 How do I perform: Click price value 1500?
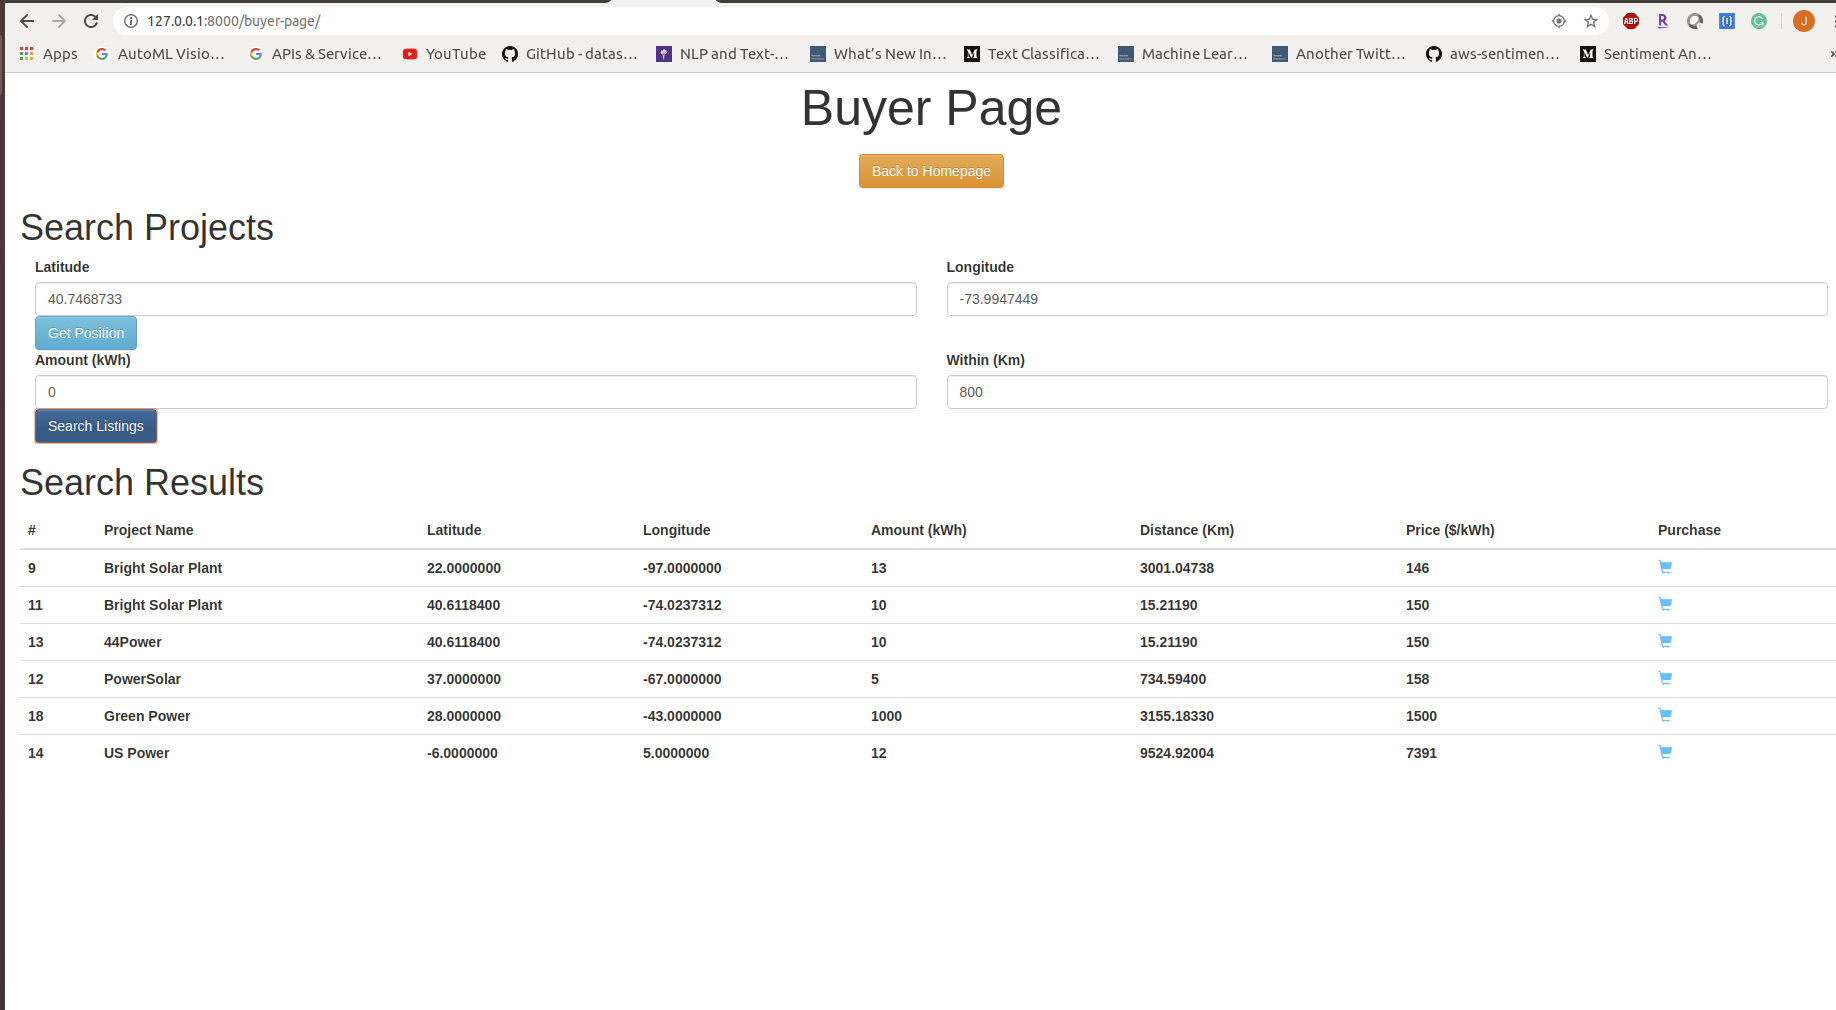1421,716
